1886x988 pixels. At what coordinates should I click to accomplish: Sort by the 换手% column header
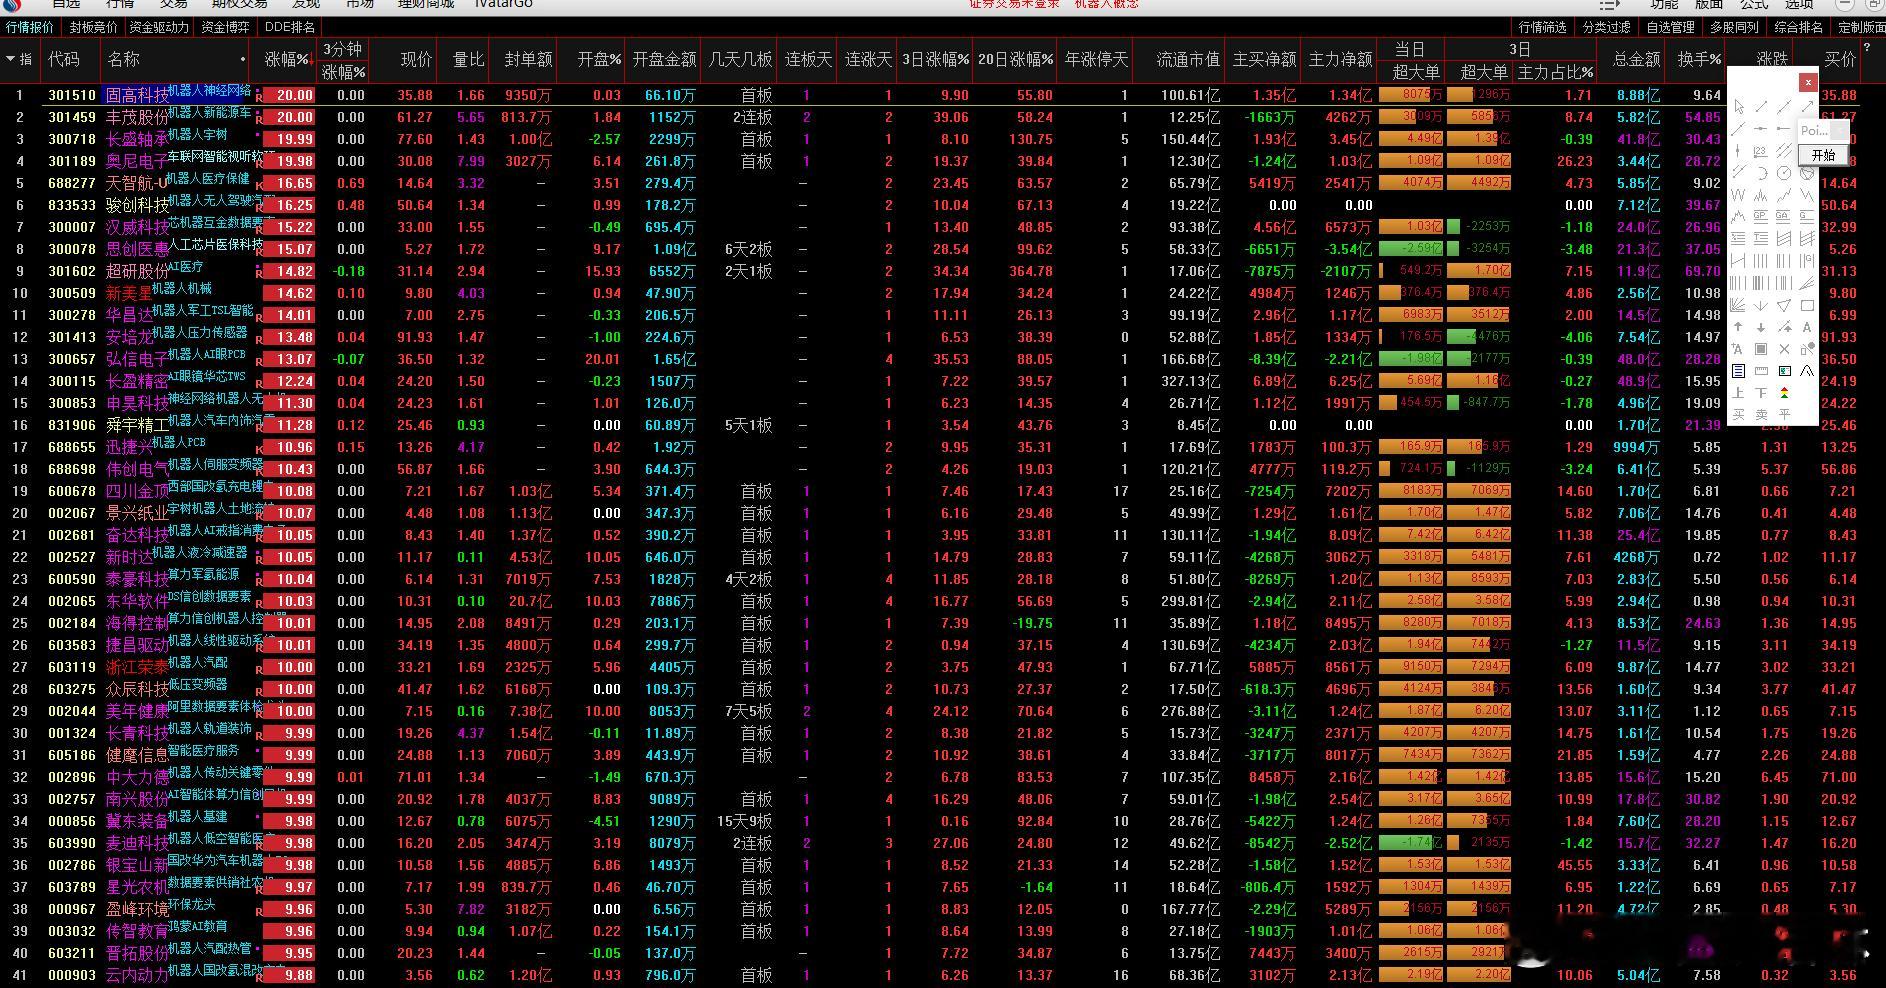tap(1699, 59)
